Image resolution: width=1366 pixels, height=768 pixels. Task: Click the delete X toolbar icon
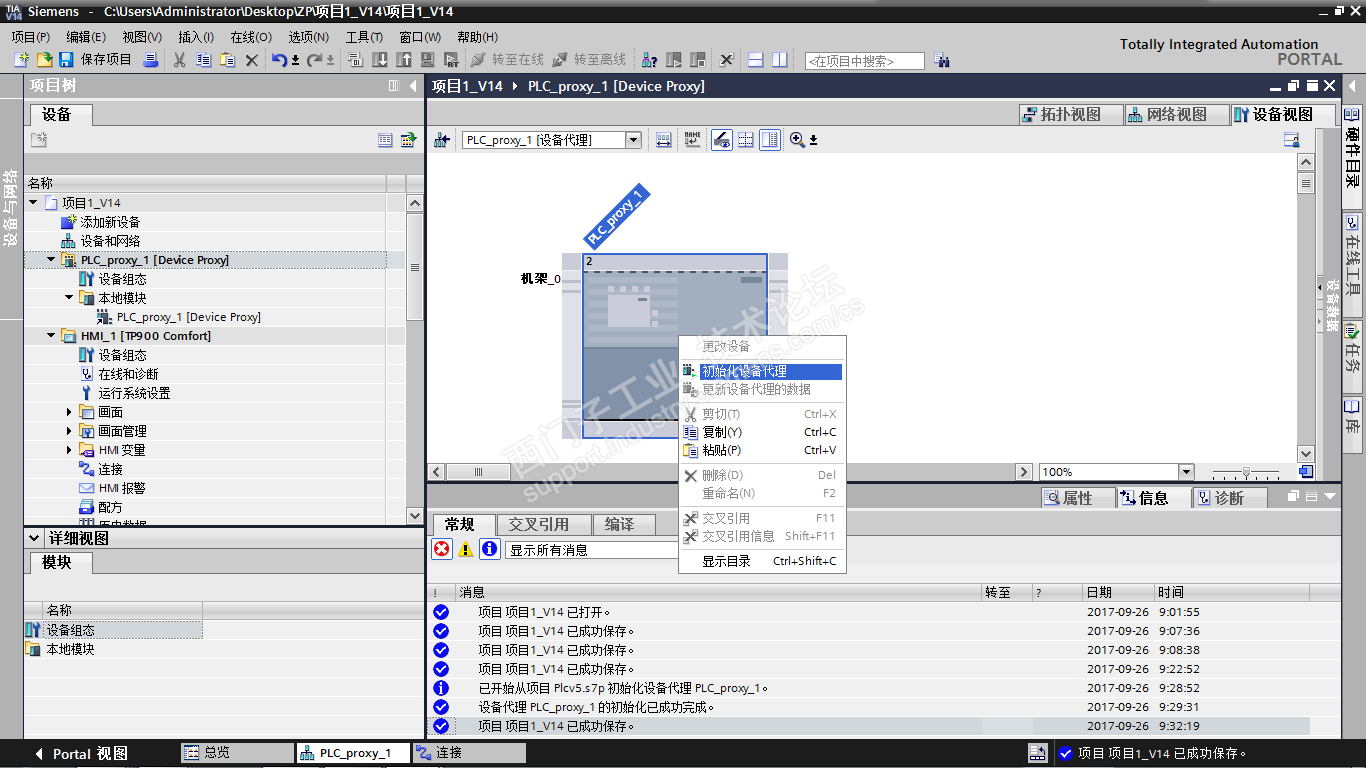pos(251,60)
